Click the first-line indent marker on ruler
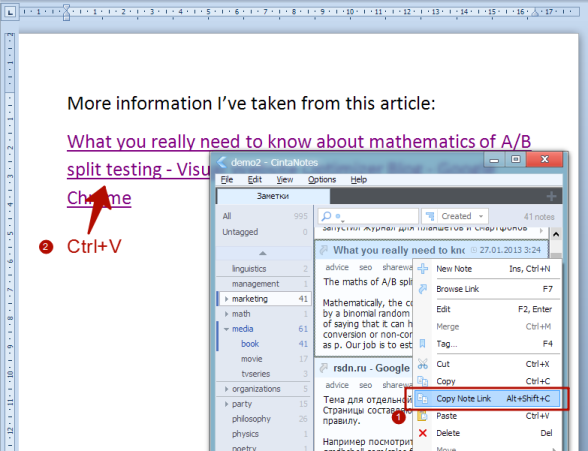588x451 pixels. coord(66,8)
